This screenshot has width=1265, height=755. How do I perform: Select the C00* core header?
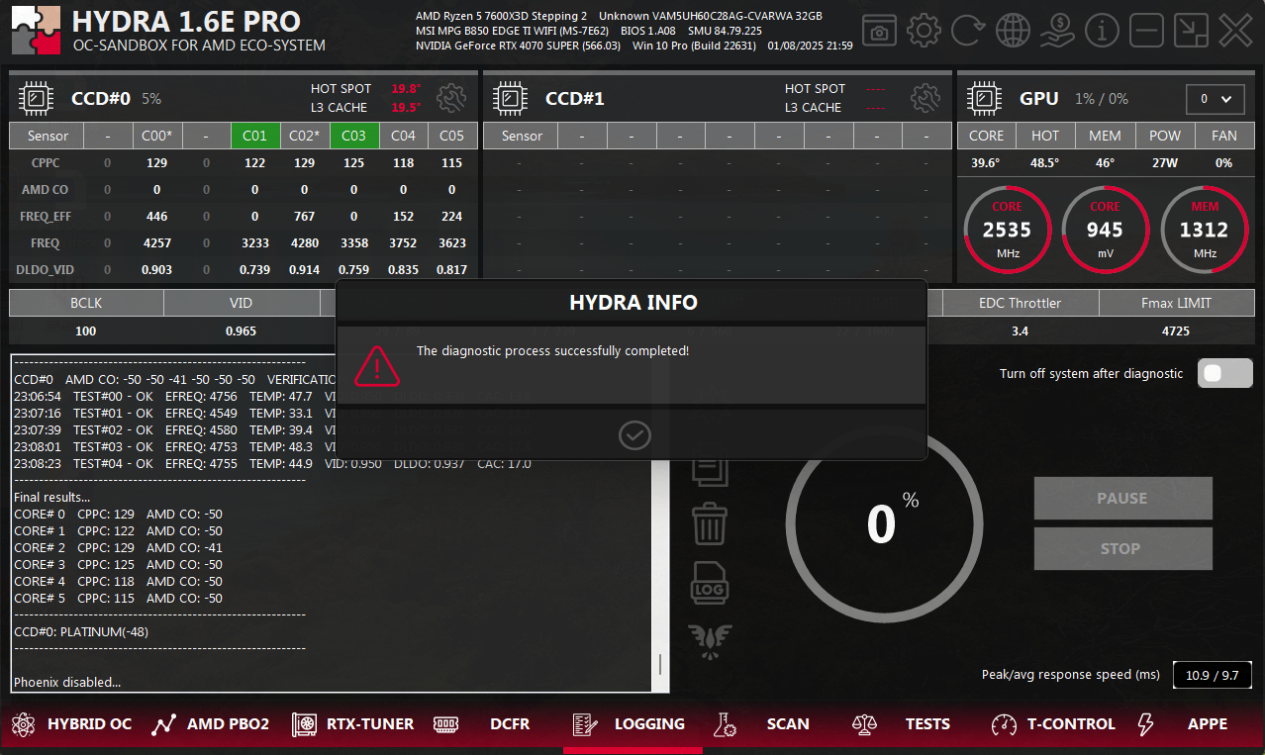coord(156,136)
